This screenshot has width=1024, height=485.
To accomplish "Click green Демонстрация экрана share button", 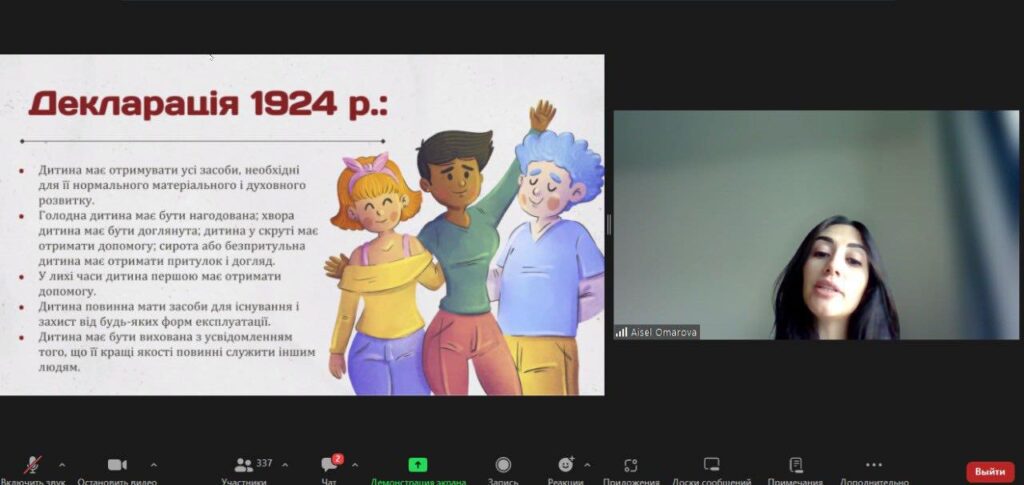I will coord(418,465).
